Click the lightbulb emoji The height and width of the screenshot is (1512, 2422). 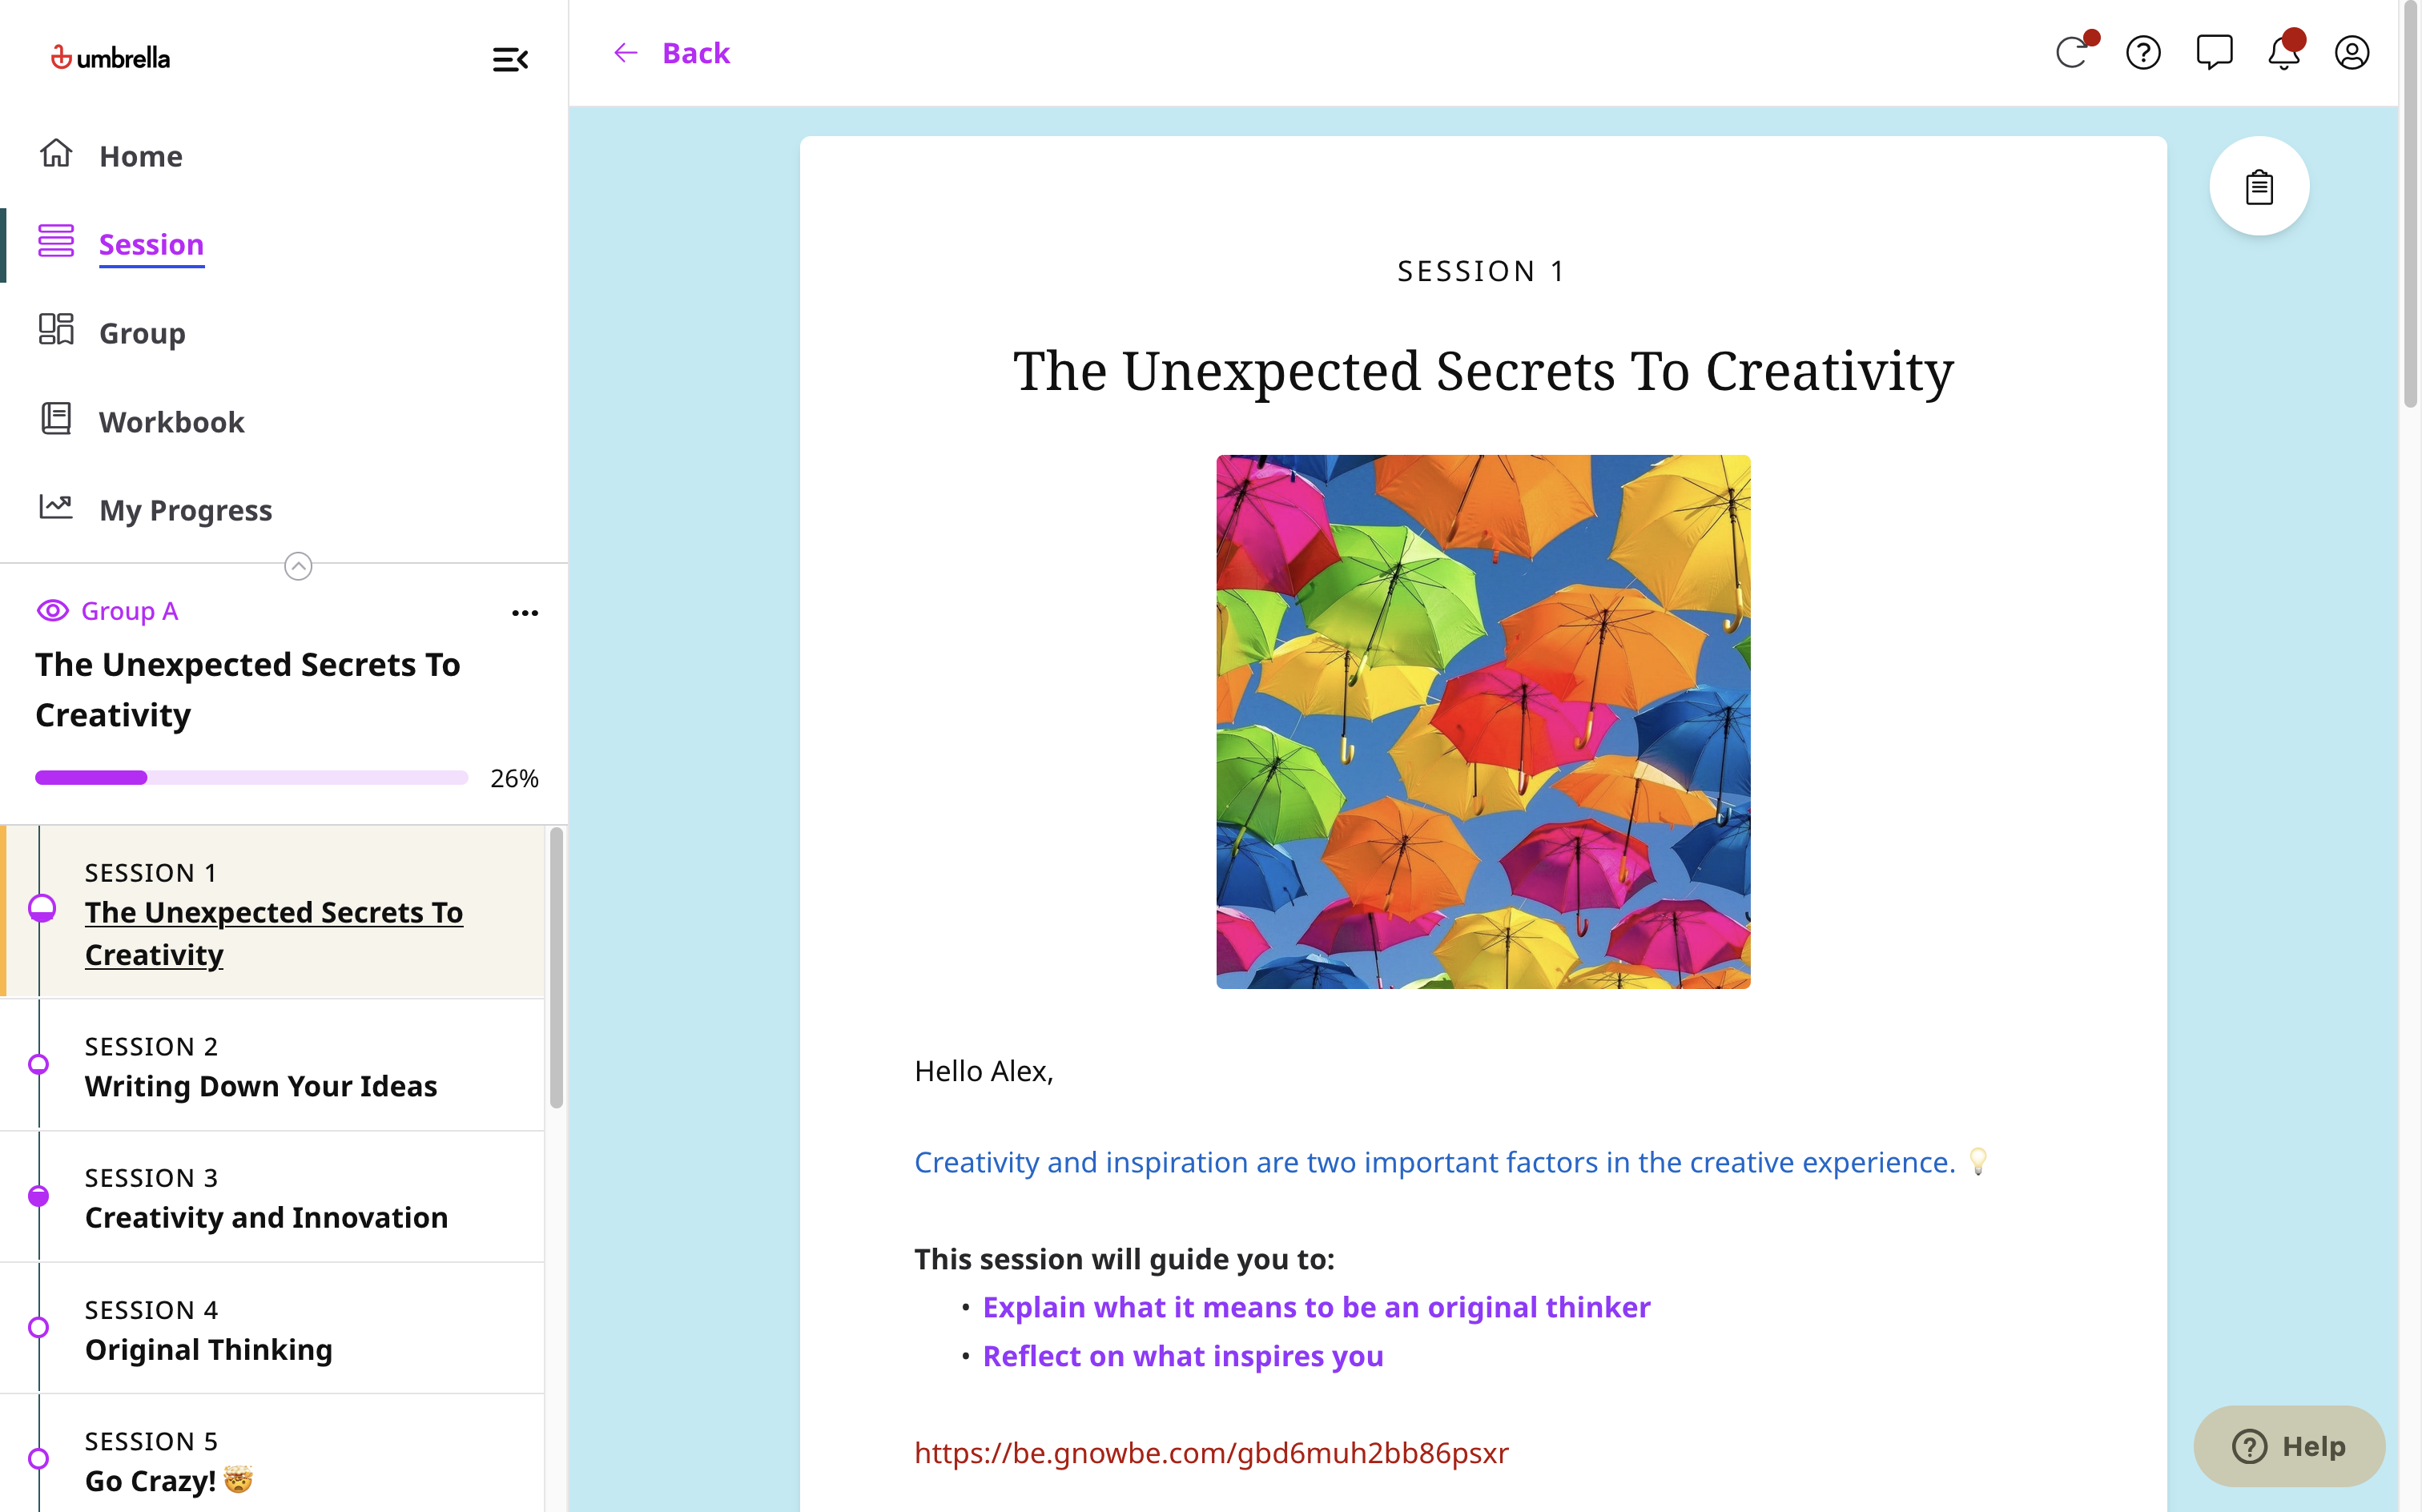click(1977, 1161)
